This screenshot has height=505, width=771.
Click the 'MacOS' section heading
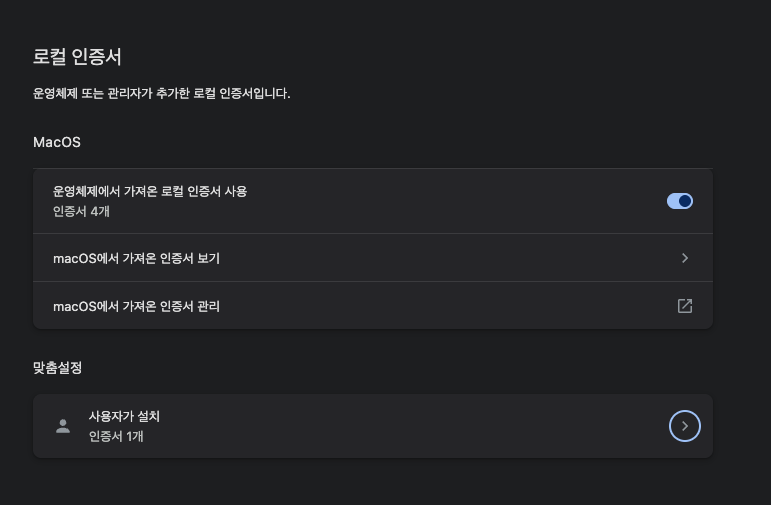click(x=56, y=142)
